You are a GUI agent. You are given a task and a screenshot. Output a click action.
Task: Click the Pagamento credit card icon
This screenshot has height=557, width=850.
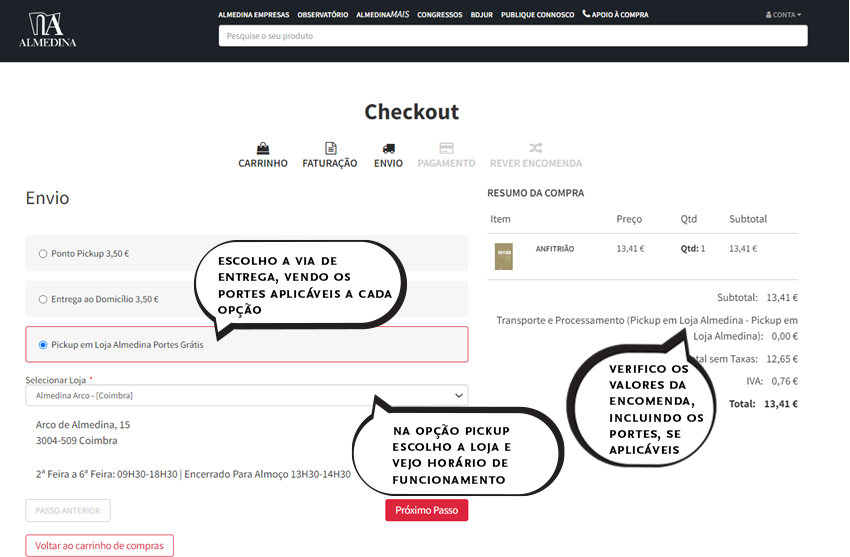coord(446,148)
